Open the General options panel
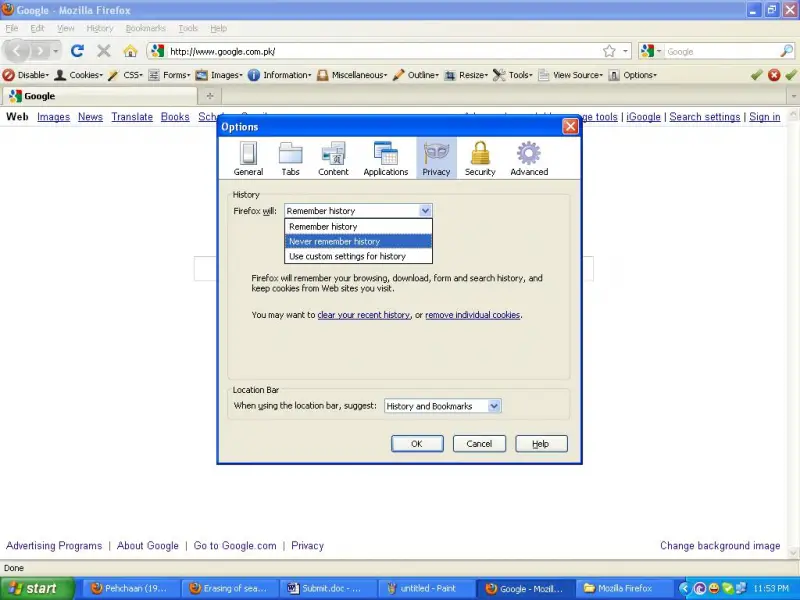This screenshot has width=800, height=600. tap(248, 159)
